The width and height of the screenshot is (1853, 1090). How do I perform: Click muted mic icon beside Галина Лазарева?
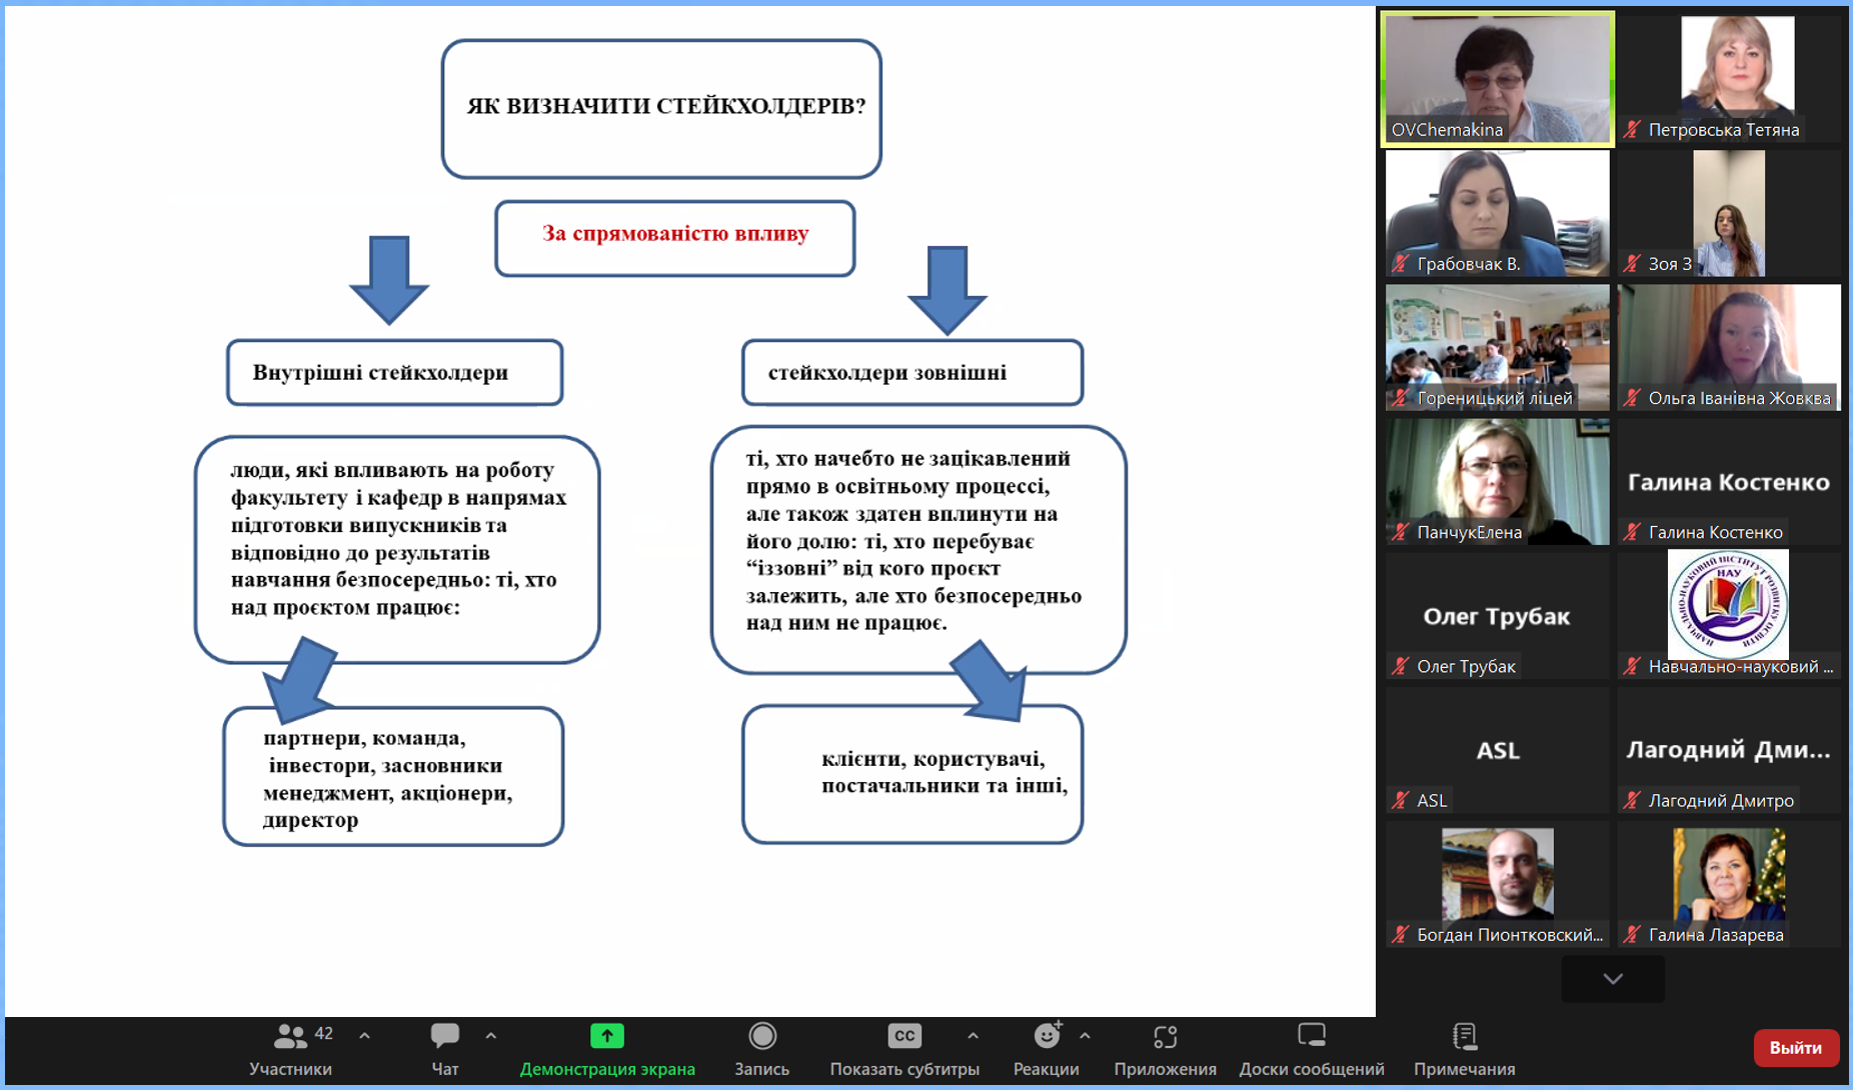[1633, 935]
